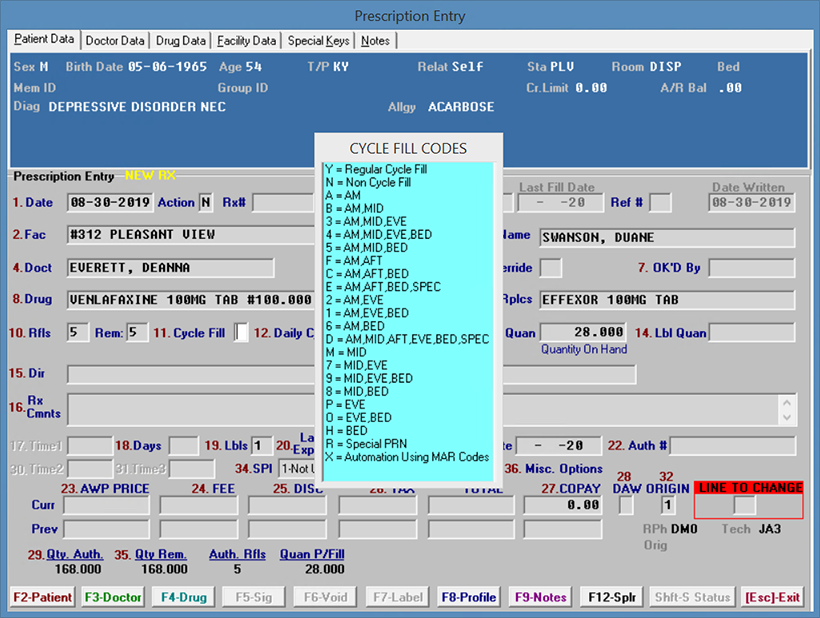Open the patient record with F2-Patient

coord(42,596)
